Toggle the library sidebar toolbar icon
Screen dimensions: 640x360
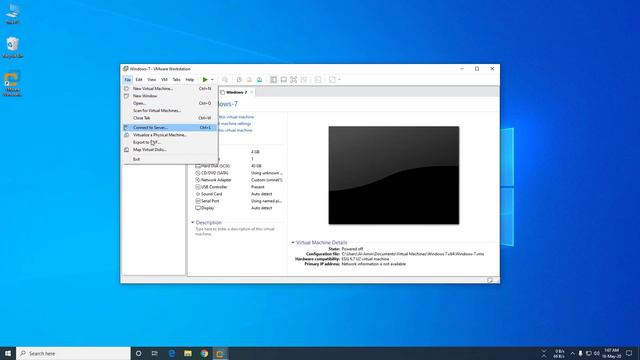pos(273,80)
